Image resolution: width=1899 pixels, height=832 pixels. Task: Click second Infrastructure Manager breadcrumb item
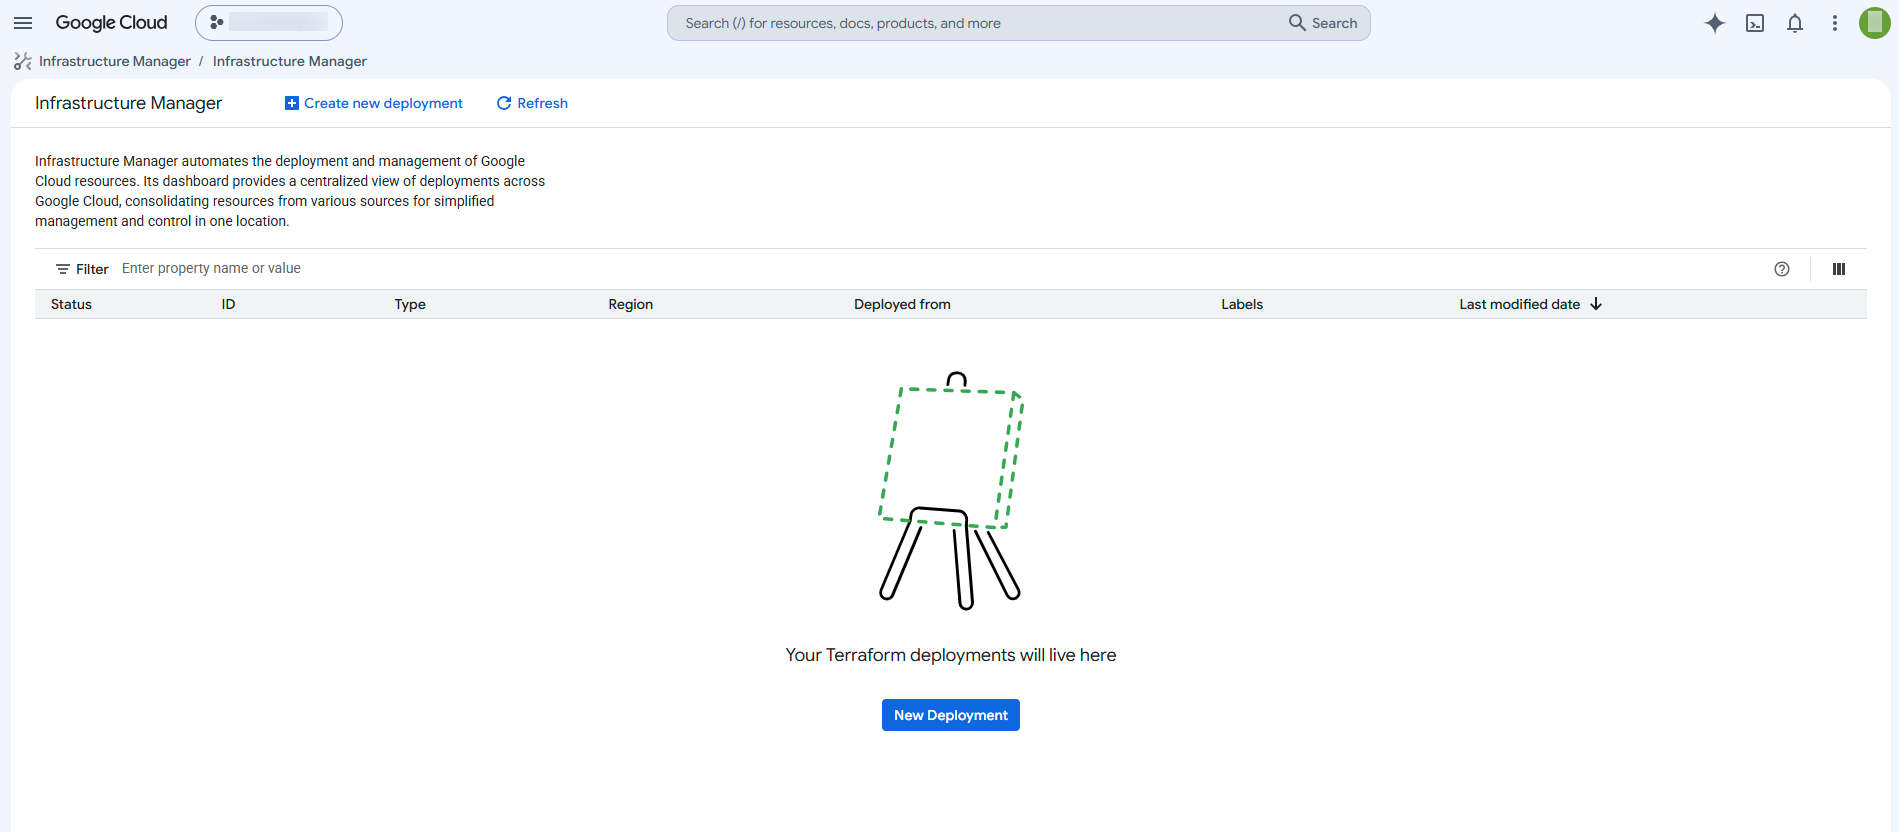(x=290, y=61)
